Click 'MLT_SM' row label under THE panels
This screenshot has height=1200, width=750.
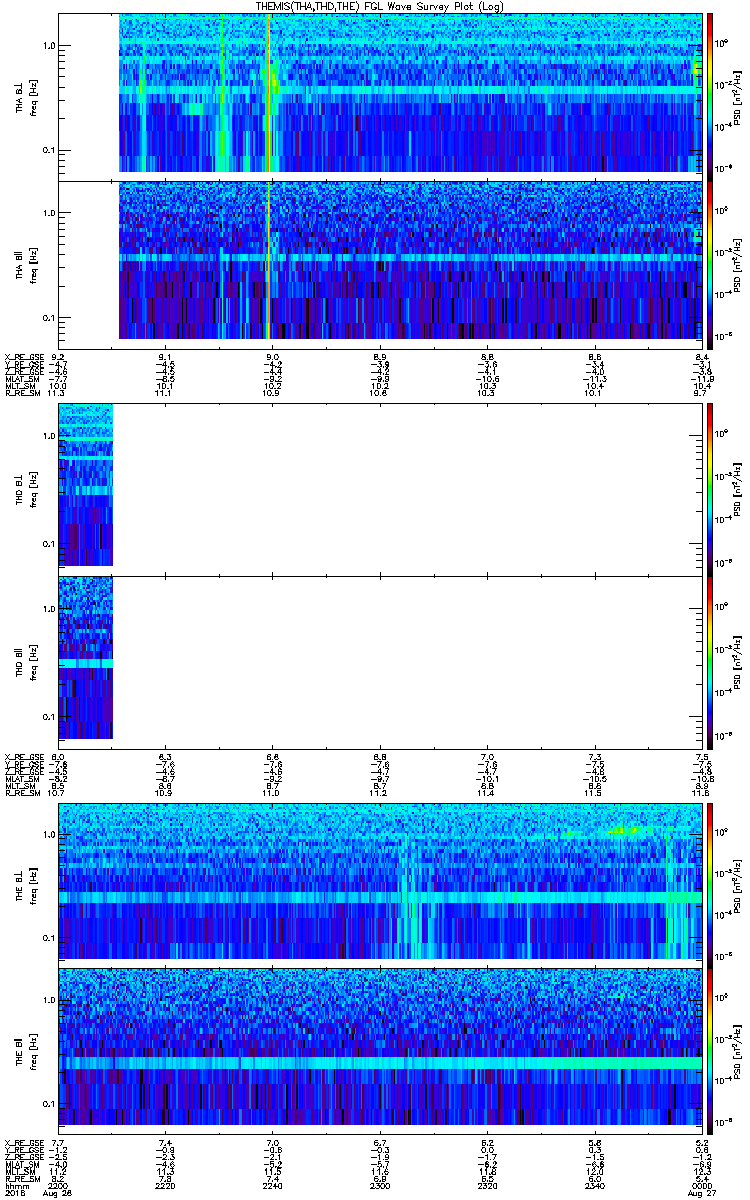(19, 1172)
